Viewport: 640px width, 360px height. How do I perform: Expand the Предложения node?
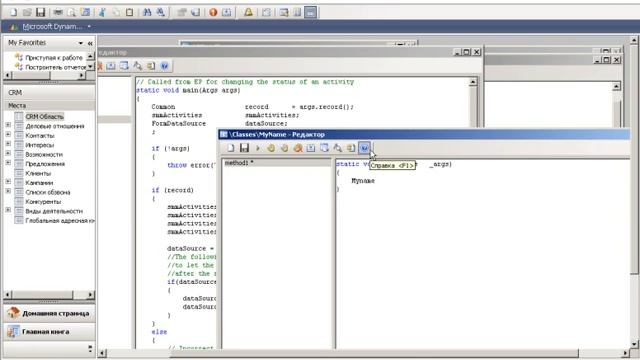pyautogui.click(x=8, y=162)
